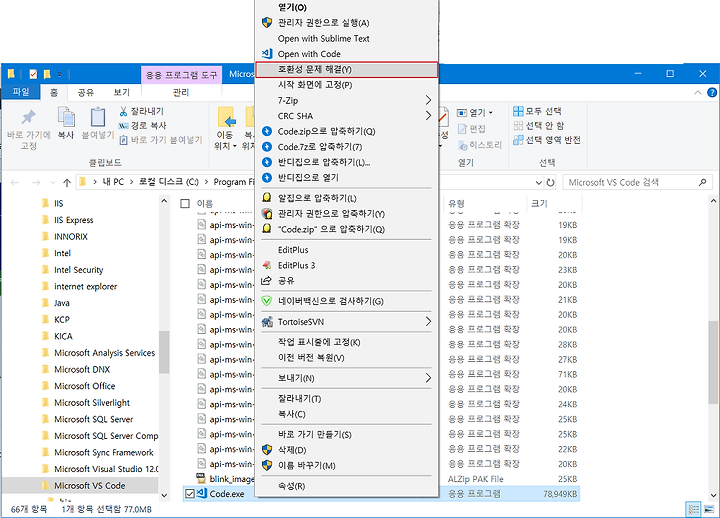
Task: Click the search magnifier icon
Action: 702,182
